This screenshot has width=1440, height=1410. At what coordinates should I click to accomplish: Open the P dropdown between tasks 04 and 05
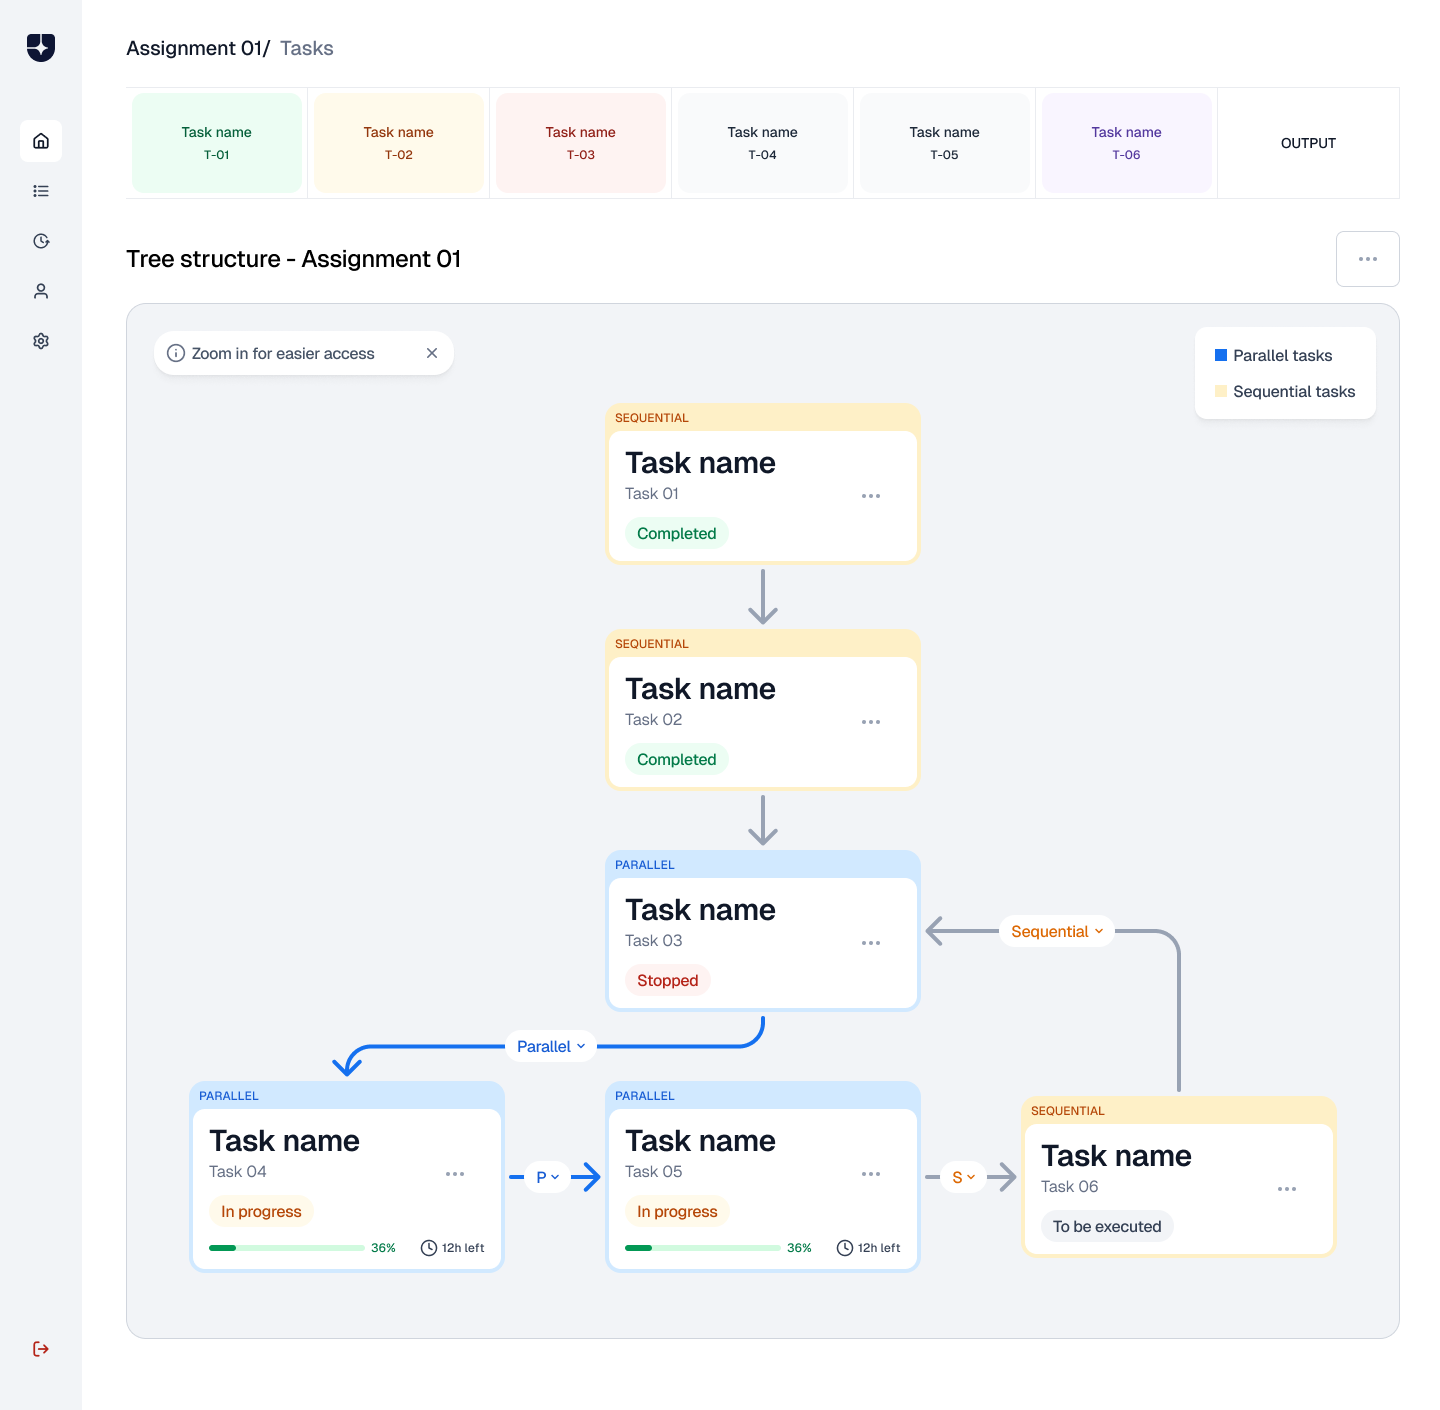click(548, 1177)
